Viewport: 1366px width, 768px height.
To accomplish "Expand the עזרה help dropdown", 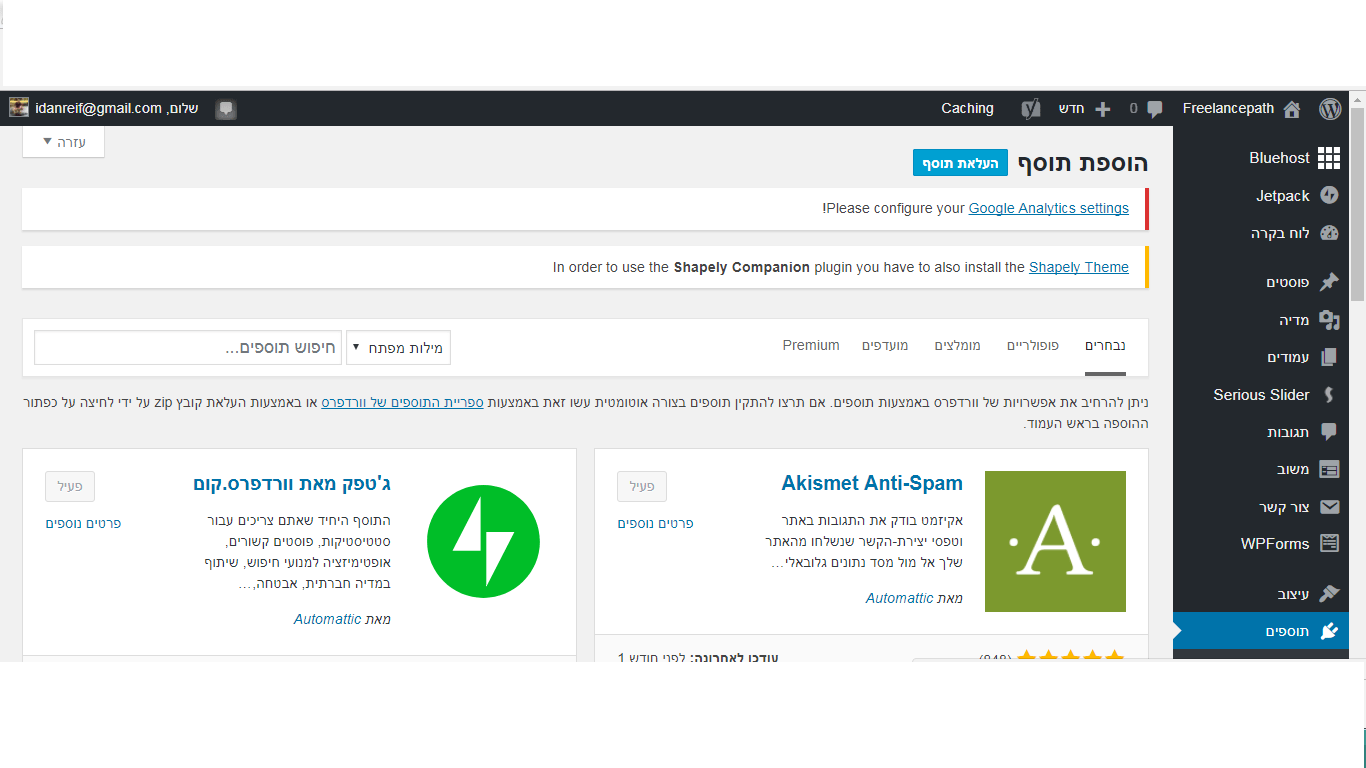I will (x=63, y=142).
